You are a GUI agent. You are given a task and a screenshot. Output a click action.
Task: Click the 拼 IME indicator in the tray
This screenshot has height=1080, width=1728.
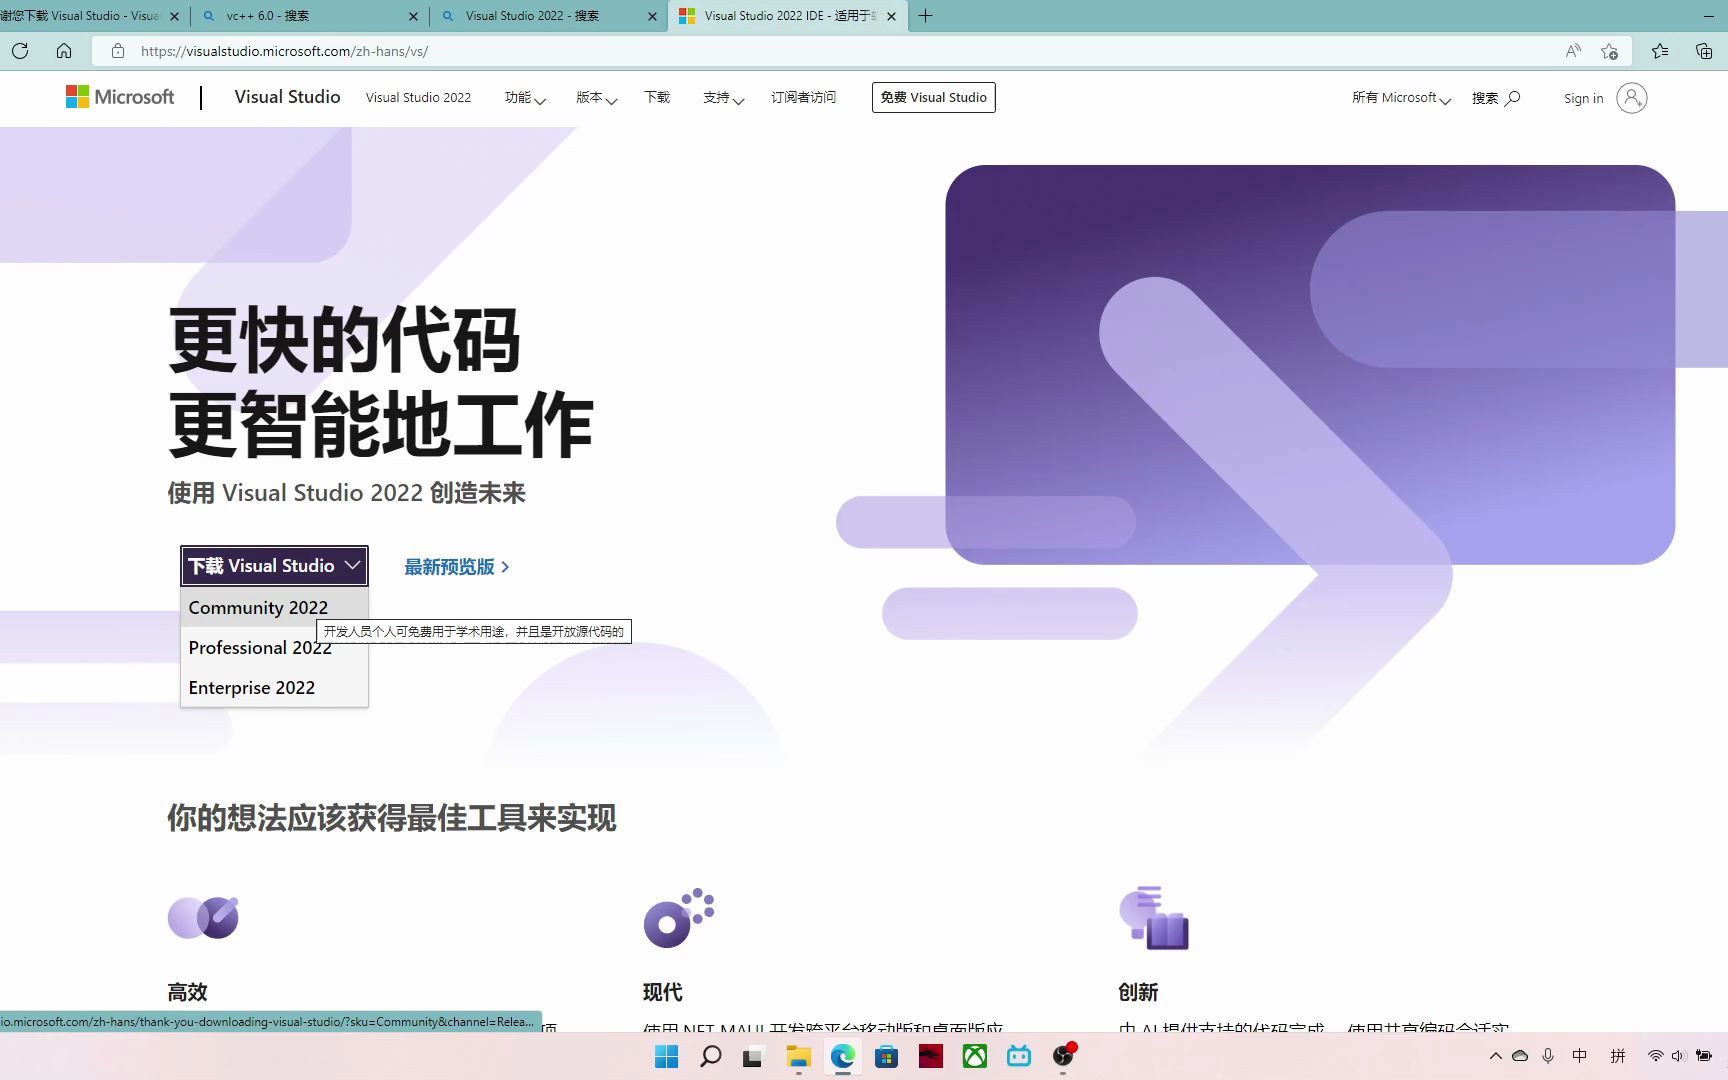(1618, 1056)
